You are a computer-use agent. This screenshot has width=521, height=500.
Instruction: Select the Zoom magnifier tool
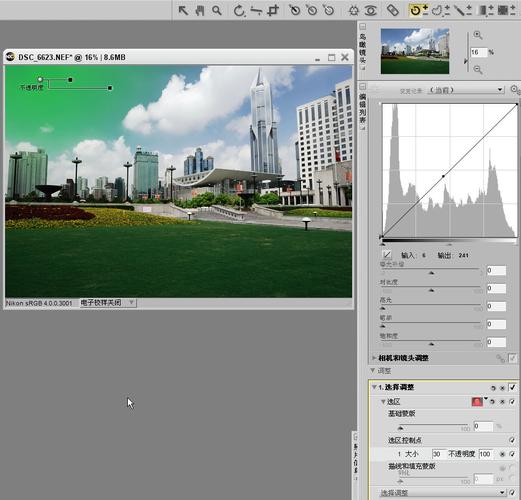217,11
